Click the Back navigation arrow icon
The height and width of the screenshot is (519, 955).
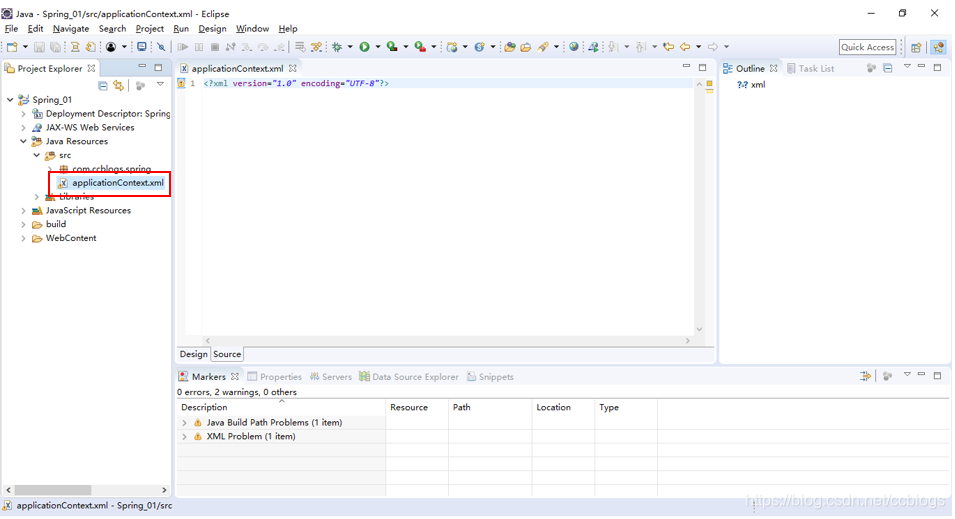pos(685,47)
